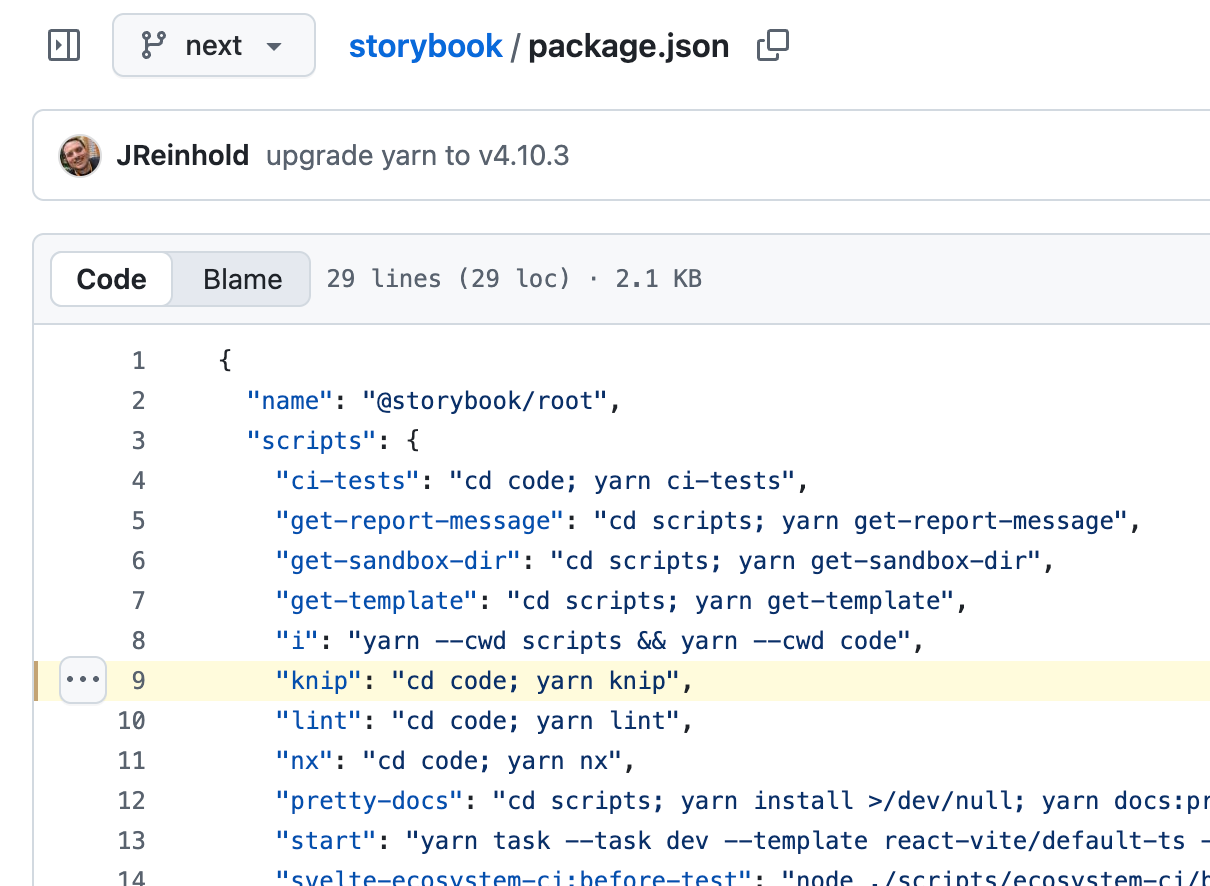The height and width of the screenshot is (886, 1210).
Task: Click the "scripts" key in code
Action: [312, 440]
